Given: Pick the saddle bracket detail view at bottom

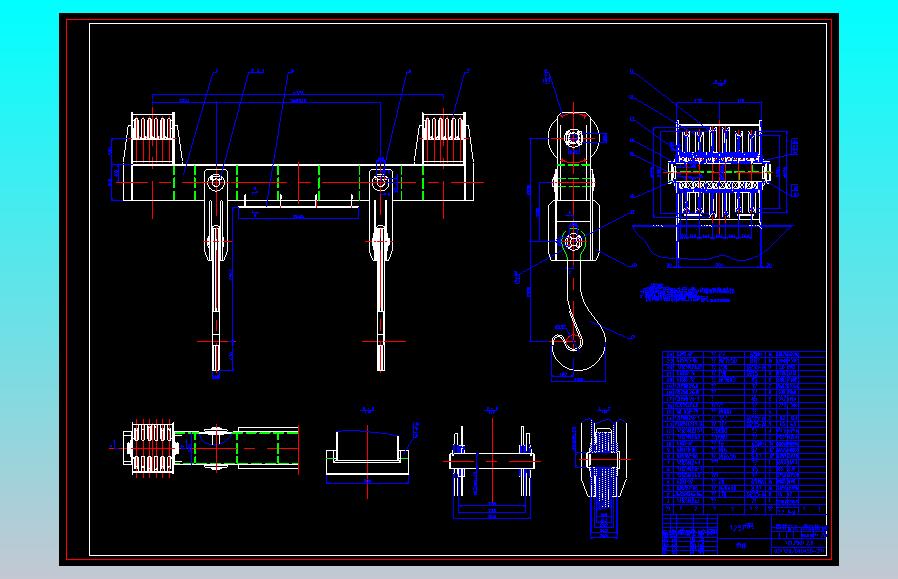Looking at the screenshot, I should click(367, 454).
